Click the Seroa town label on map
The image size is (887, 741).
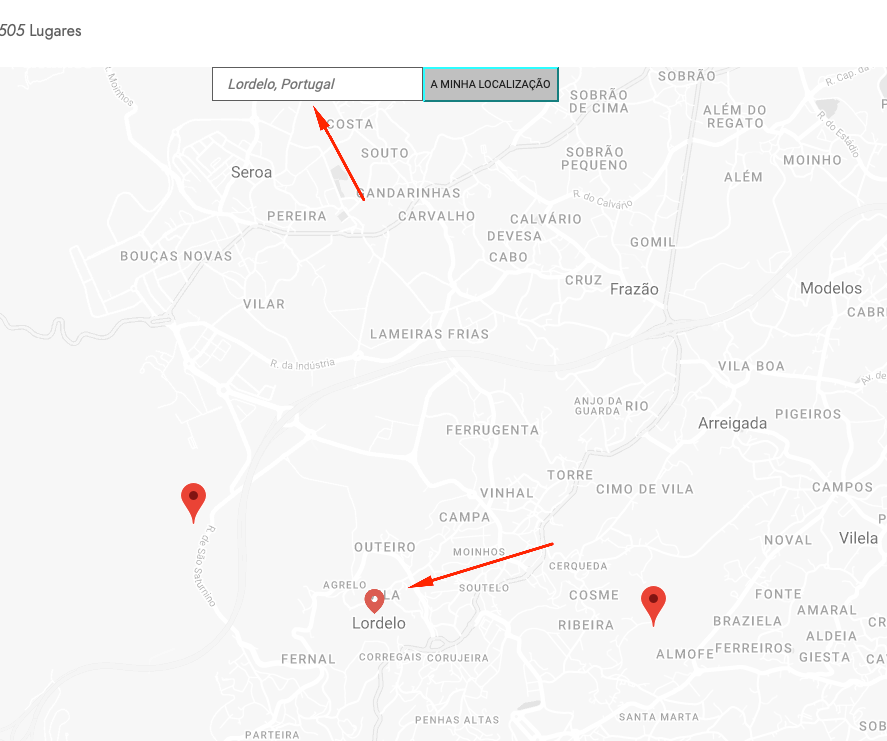pos(251,172)
